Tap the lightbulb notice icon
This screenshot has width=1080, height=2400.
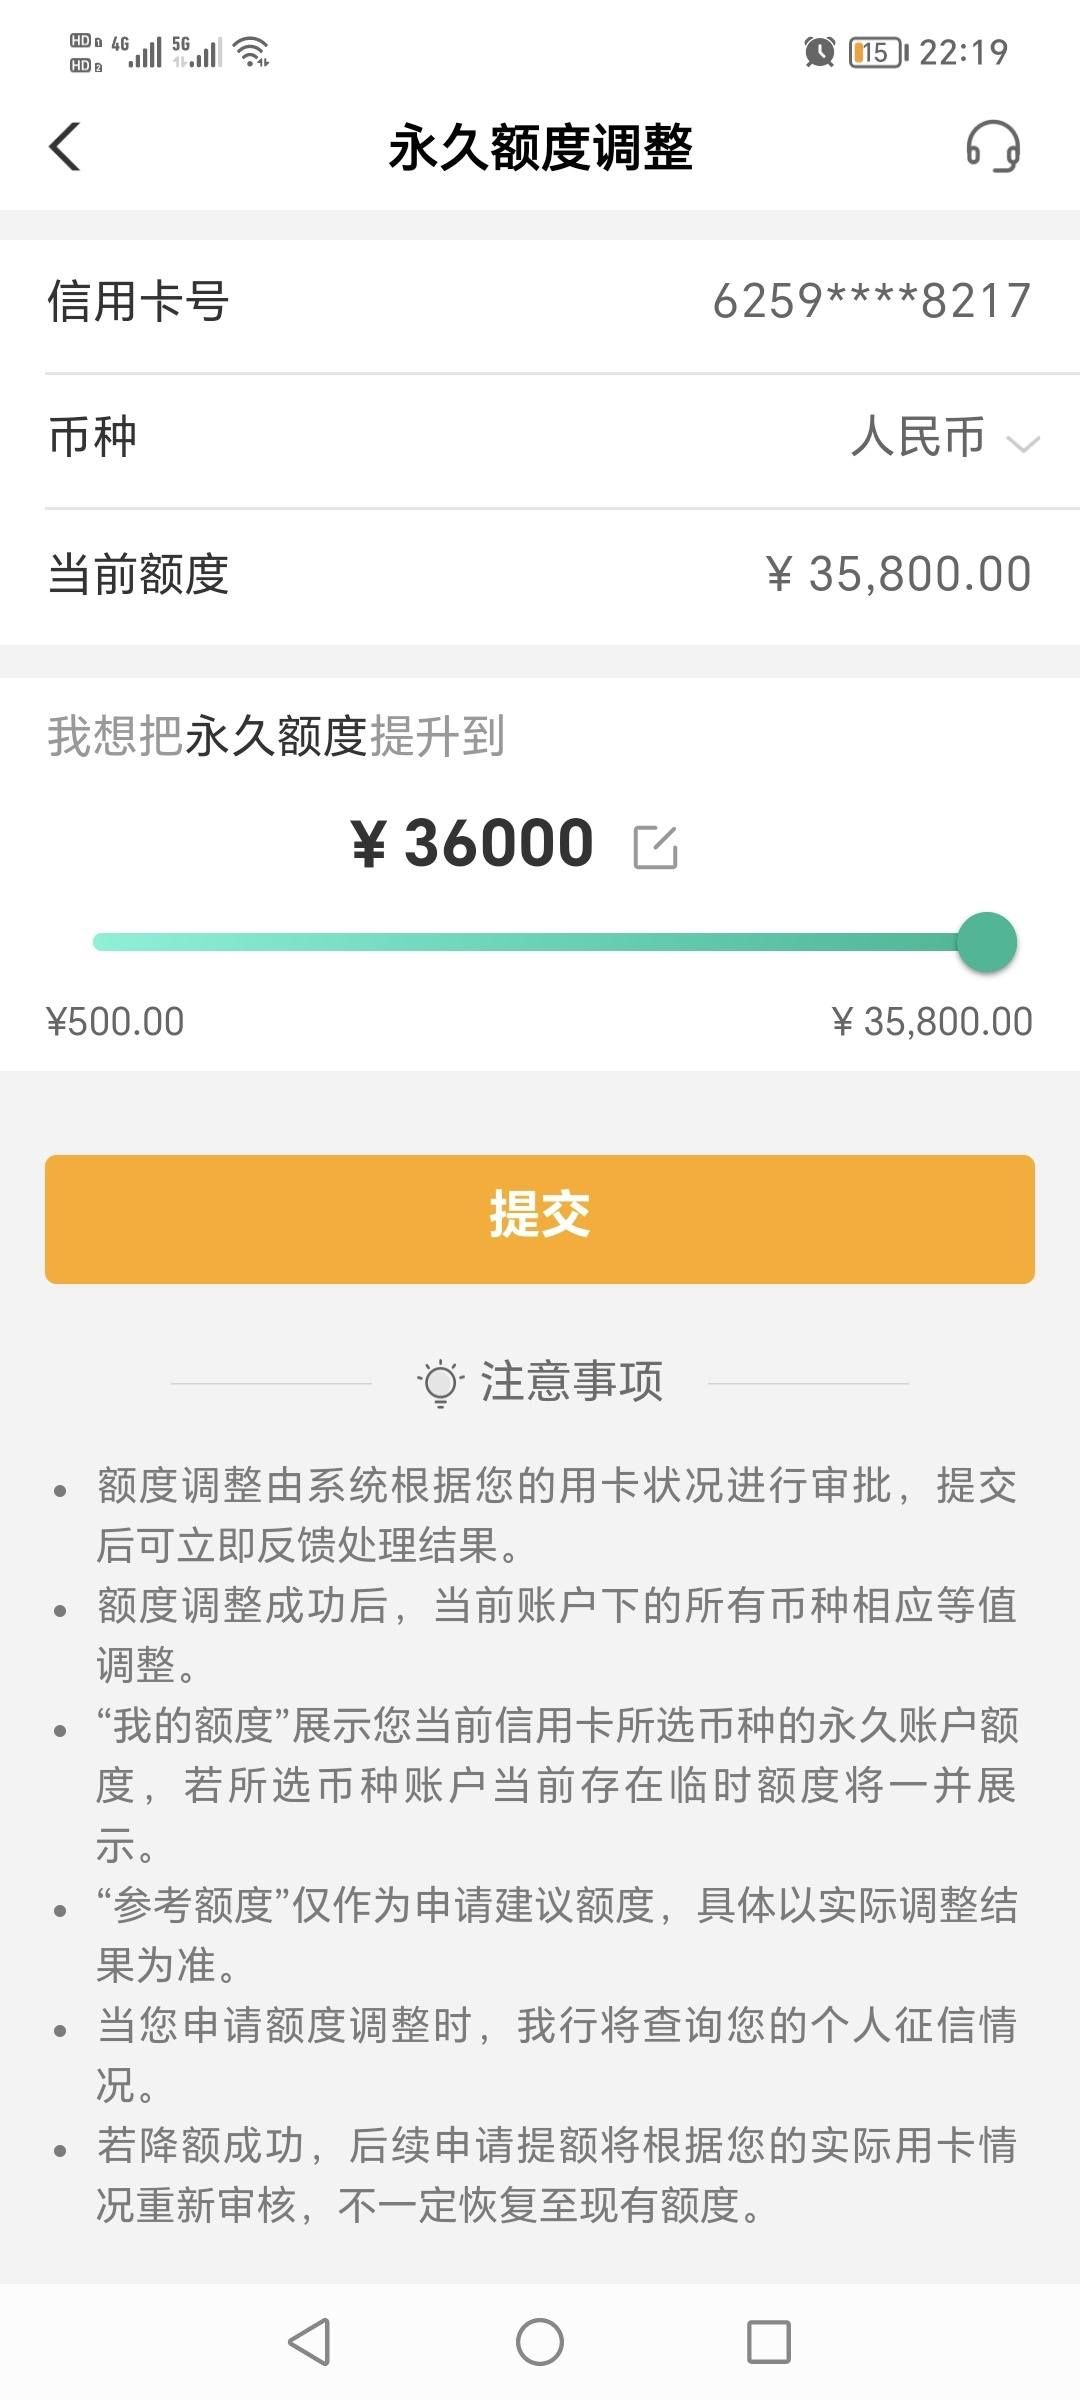(440, 1382)
